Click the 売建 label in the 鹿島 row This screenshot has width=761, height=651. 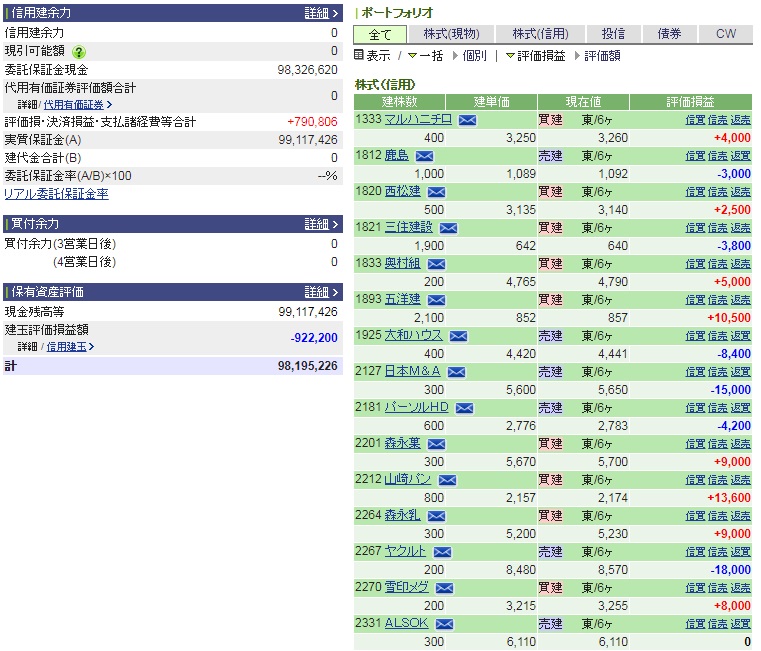coord(550,156)
